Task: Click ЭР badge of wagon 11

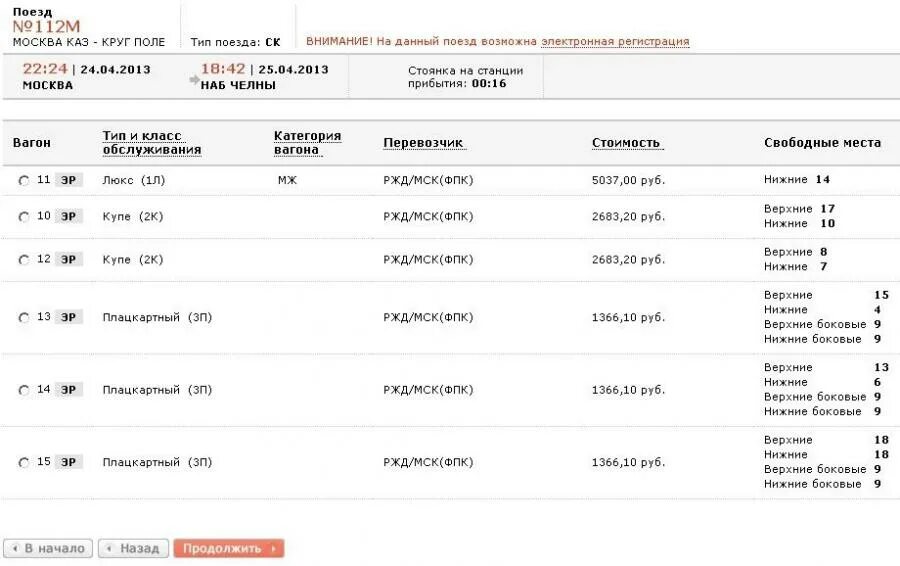Action: coord(68,180)
